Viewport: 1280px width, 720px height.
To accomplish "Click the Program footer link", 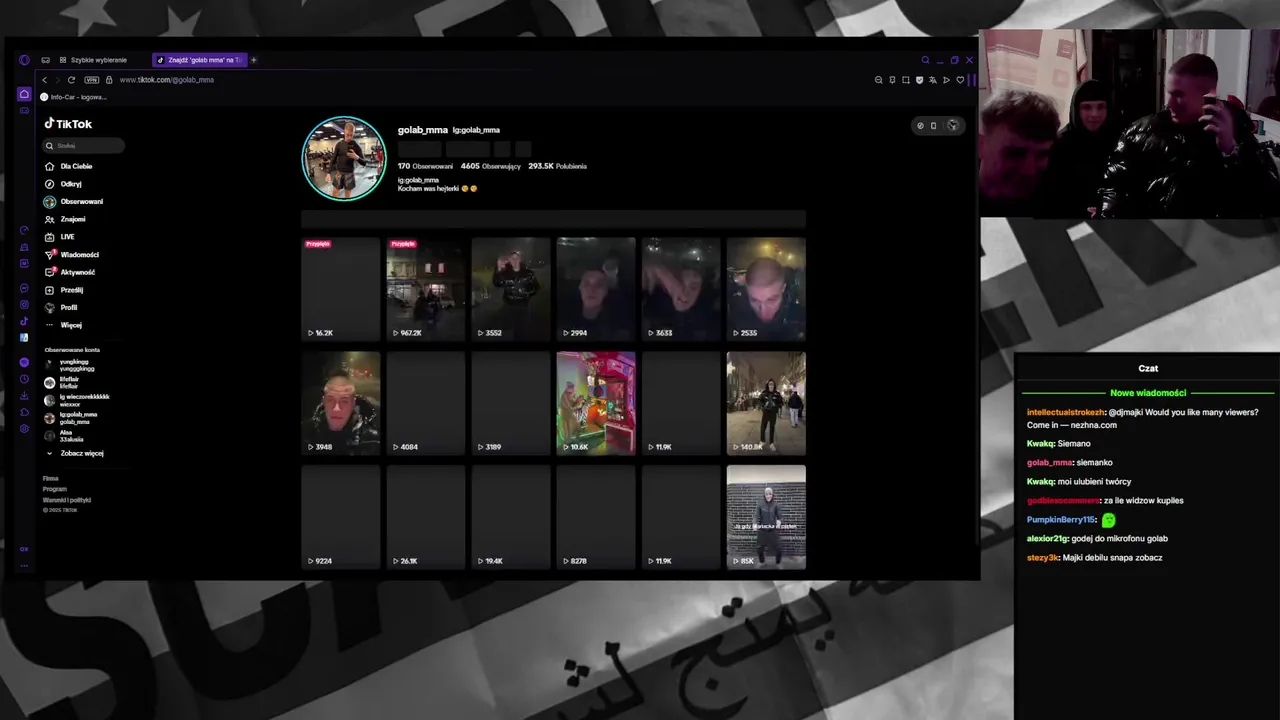I will pos(54,489).
